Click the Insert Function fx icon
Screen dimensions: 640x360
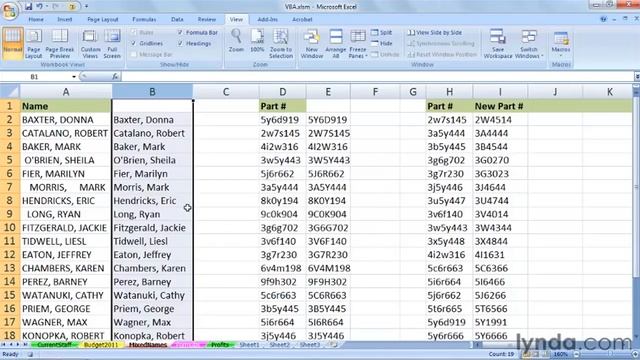pos(115,76)
